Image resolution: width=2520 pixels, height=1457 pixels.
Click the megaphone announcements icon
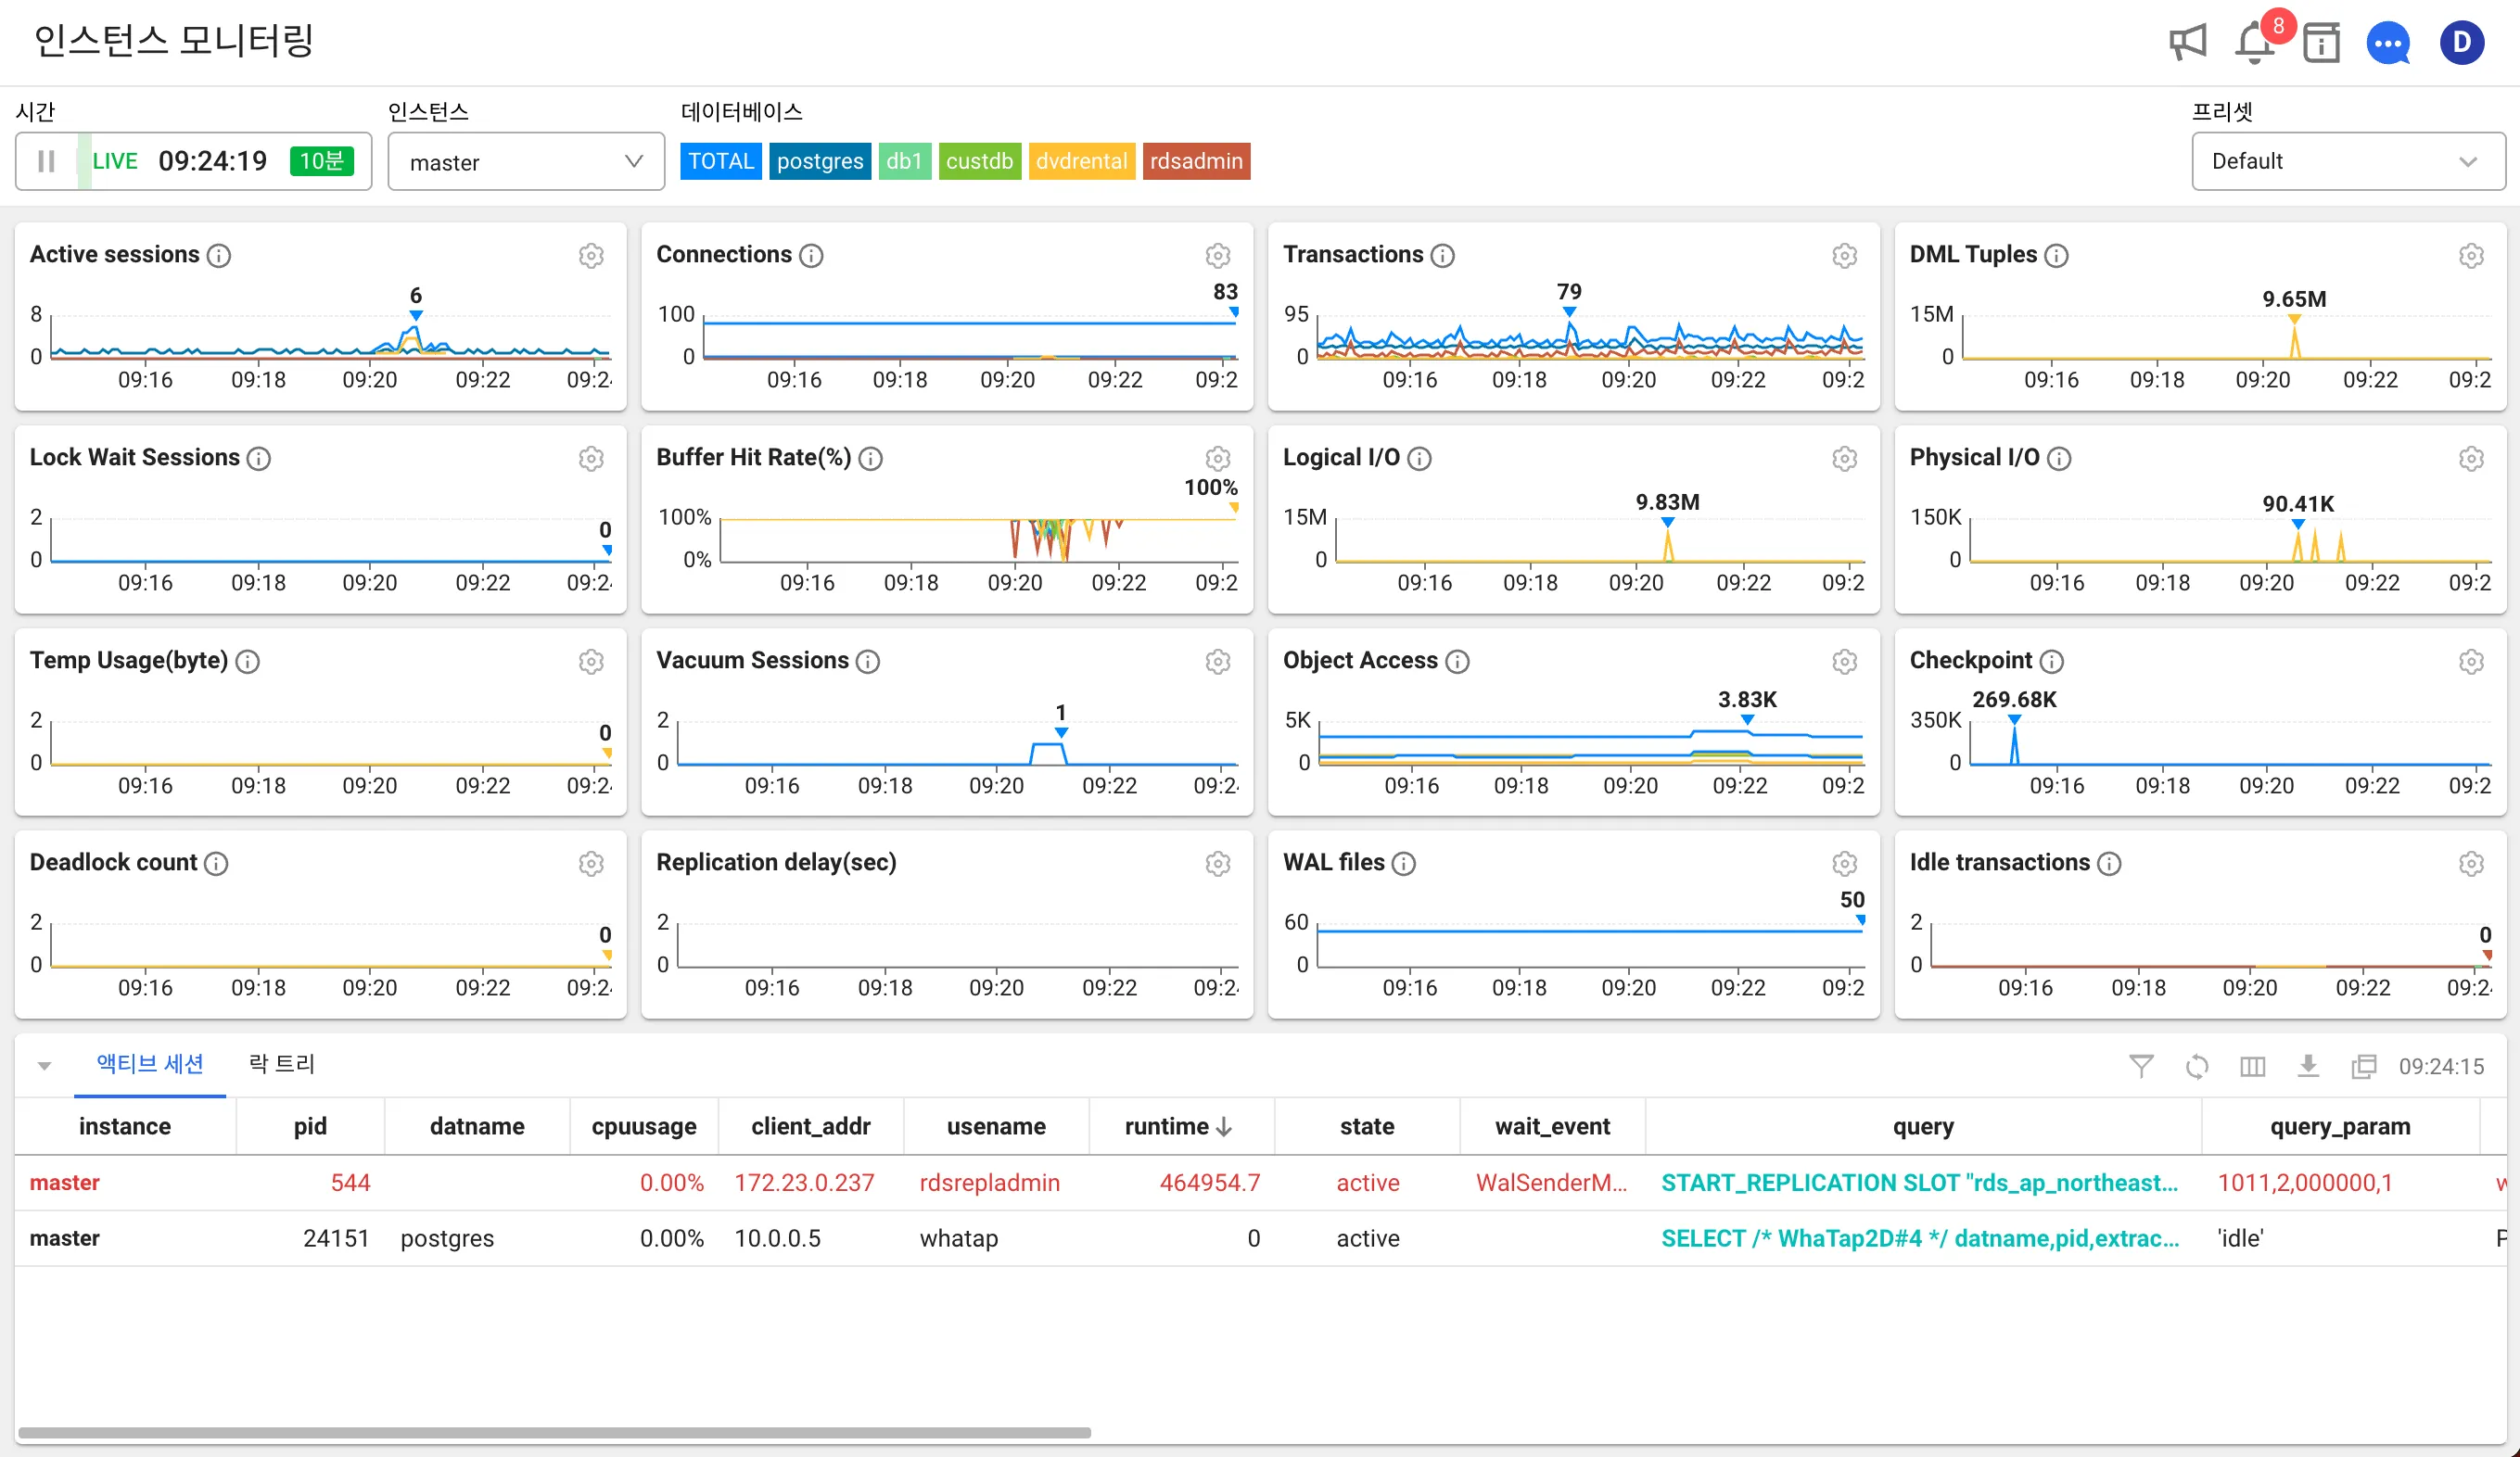2187,43
